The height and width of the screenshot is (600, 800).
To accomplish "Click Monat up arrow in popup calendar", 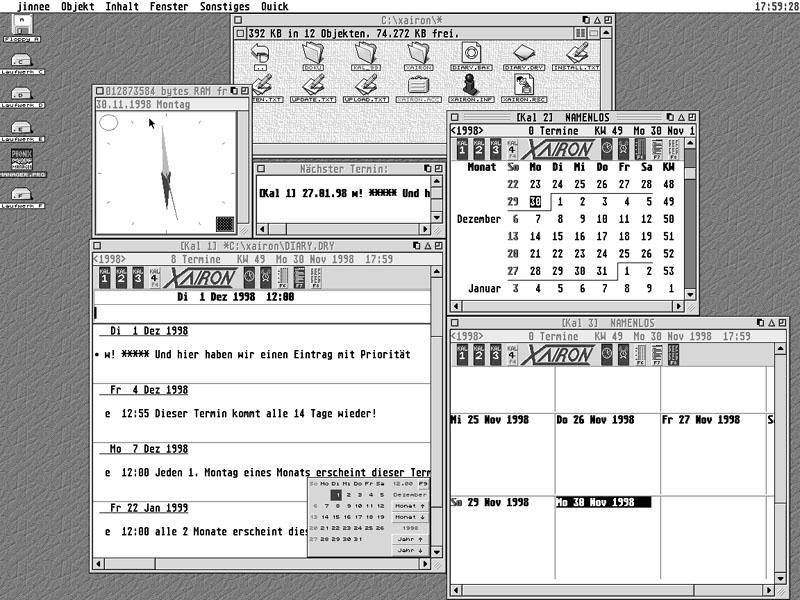I will pyautogui.click(x=410, y=506).
